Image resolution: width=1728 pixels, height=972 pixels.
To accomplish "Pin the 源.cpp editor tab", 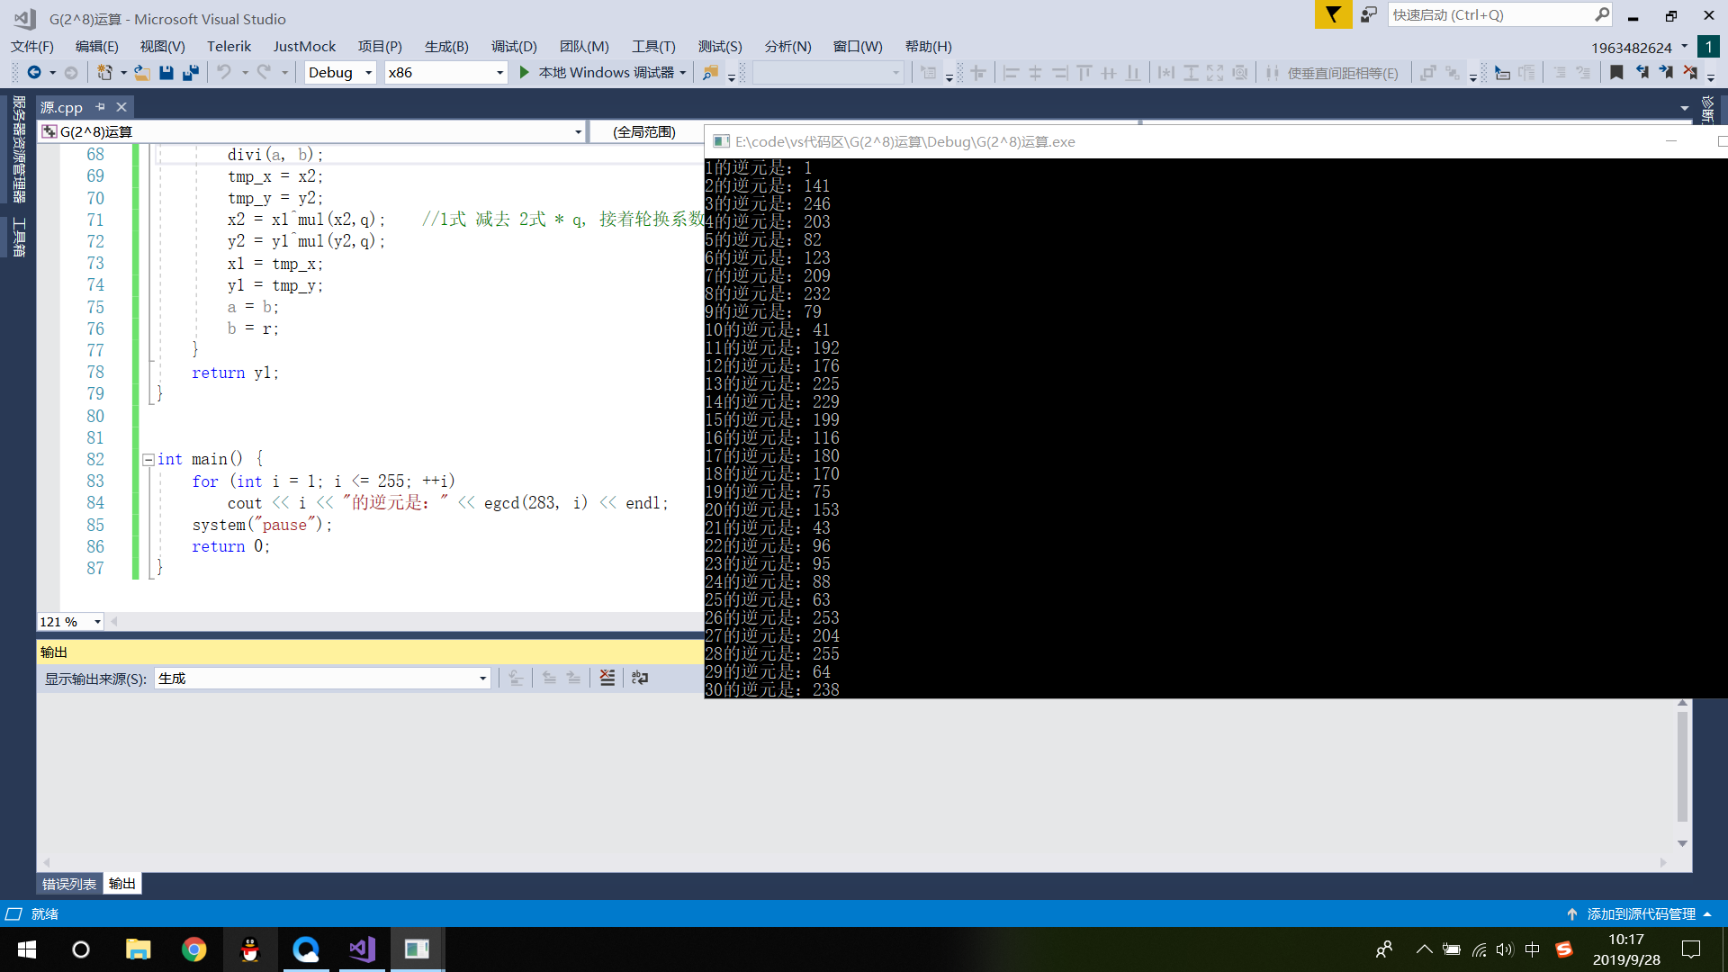I will (100, 107).
